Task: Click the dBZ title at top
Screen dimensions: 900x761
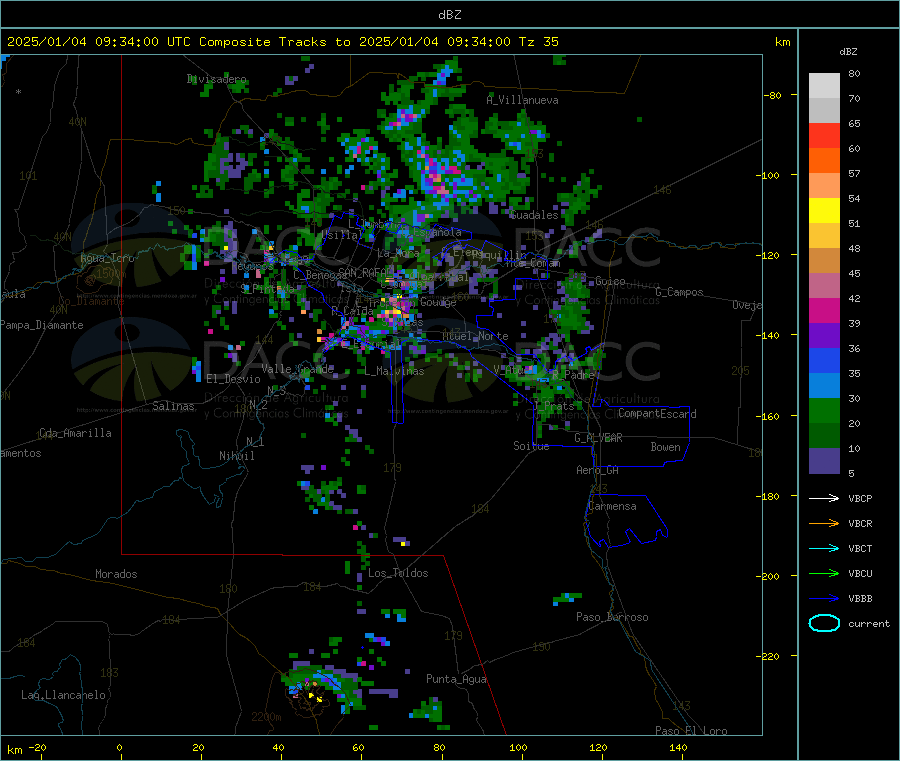Action: click(x=449, y=15)
